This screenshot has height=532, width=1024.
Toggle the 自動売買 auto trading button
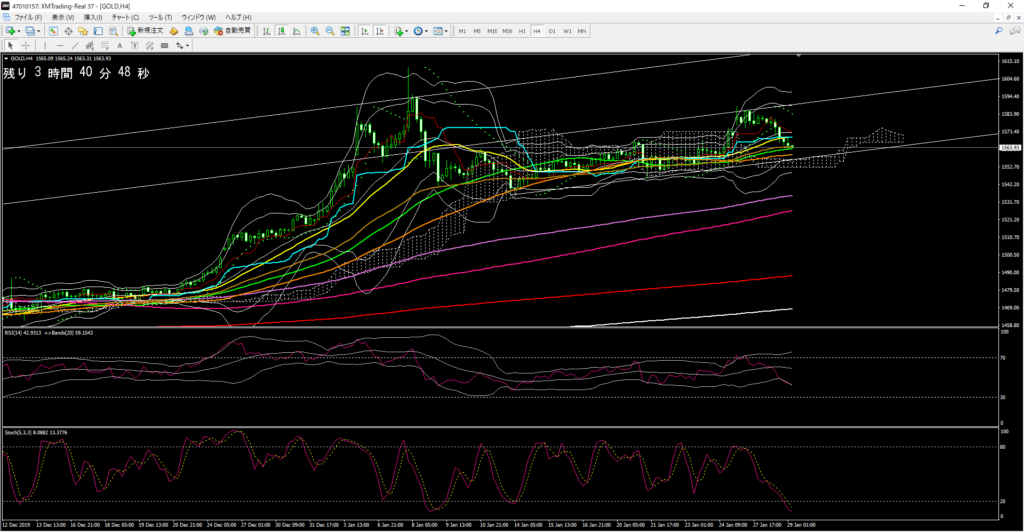point(232,31)
